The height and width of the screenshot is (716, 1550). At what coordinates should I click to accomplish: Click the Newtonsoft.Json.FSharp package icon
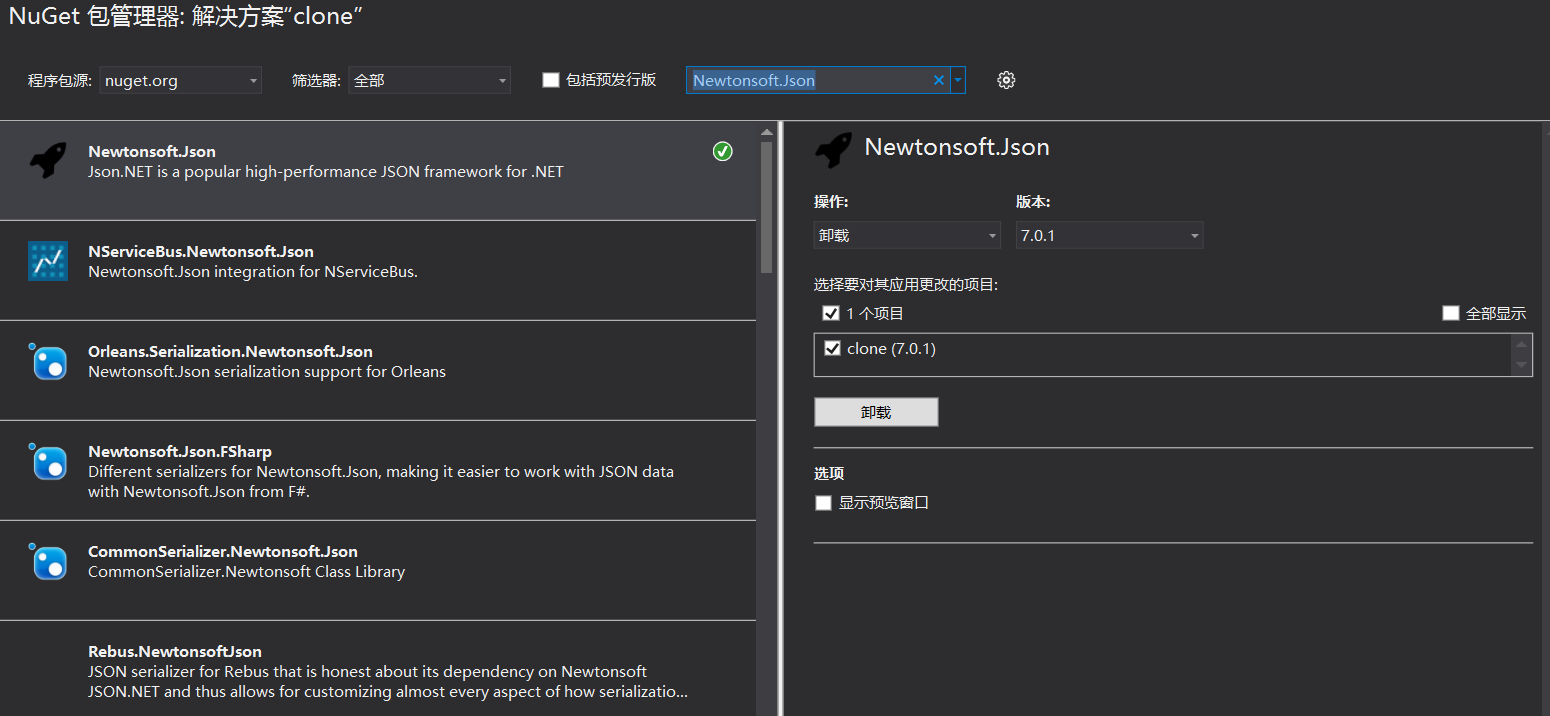[48, 461]
